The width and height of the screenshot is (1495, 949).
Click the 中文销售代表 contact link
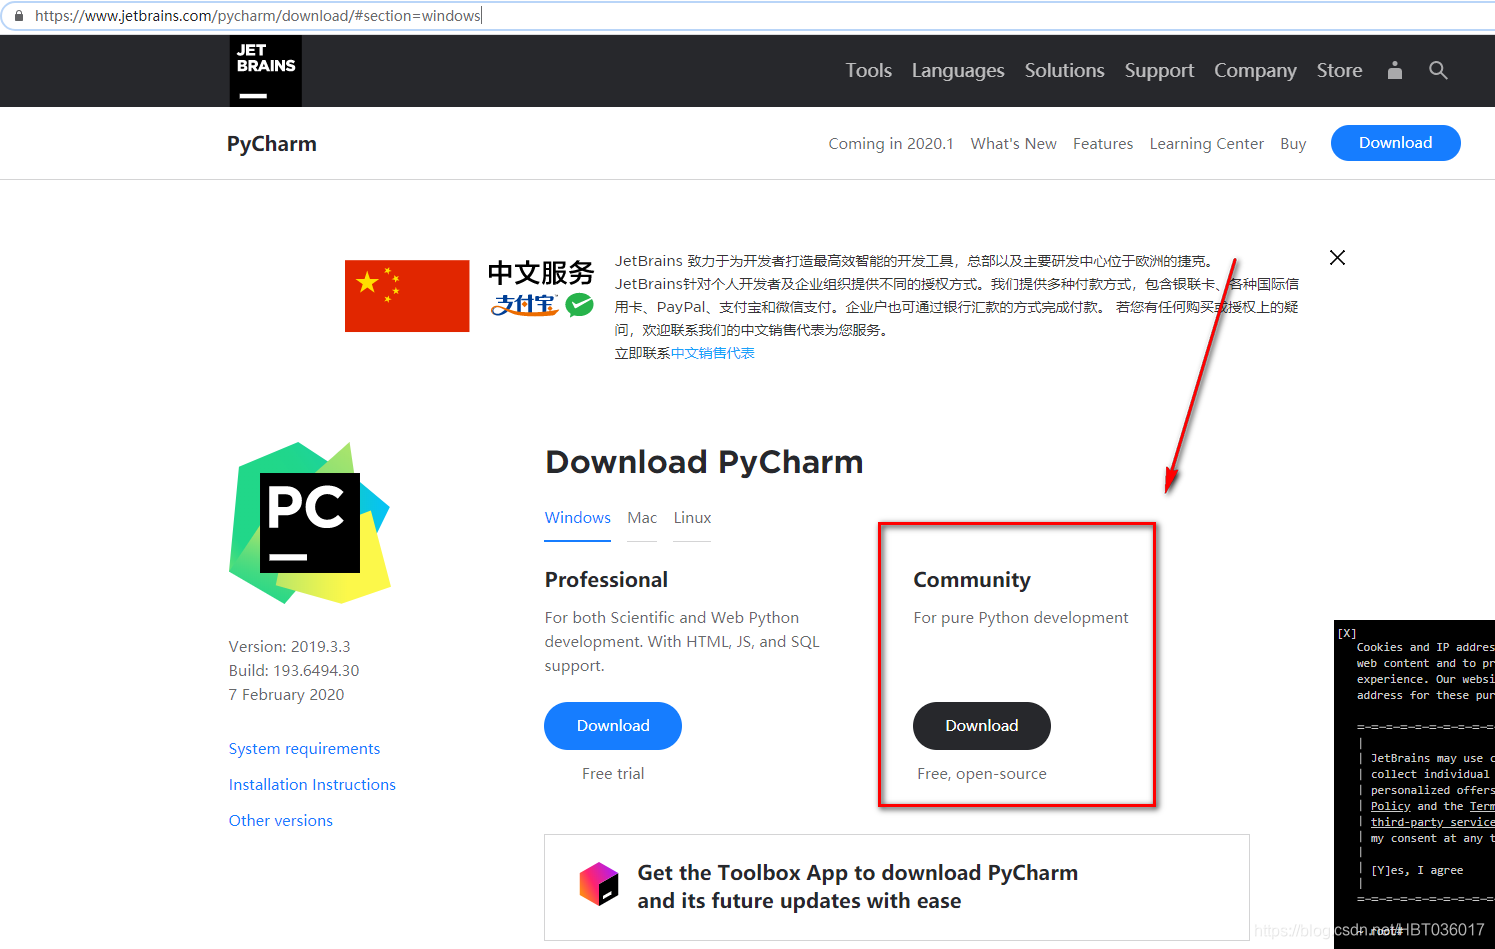coord(713,353)
